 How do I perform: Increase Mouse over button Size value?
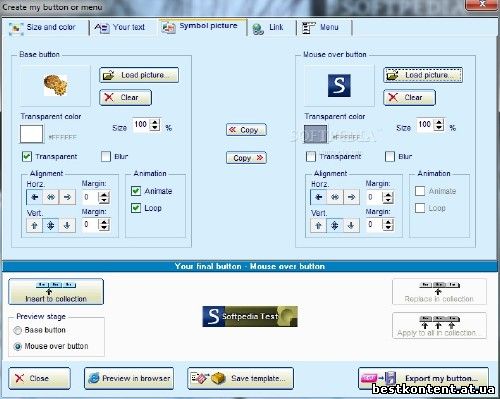click(x=439, y=122)
